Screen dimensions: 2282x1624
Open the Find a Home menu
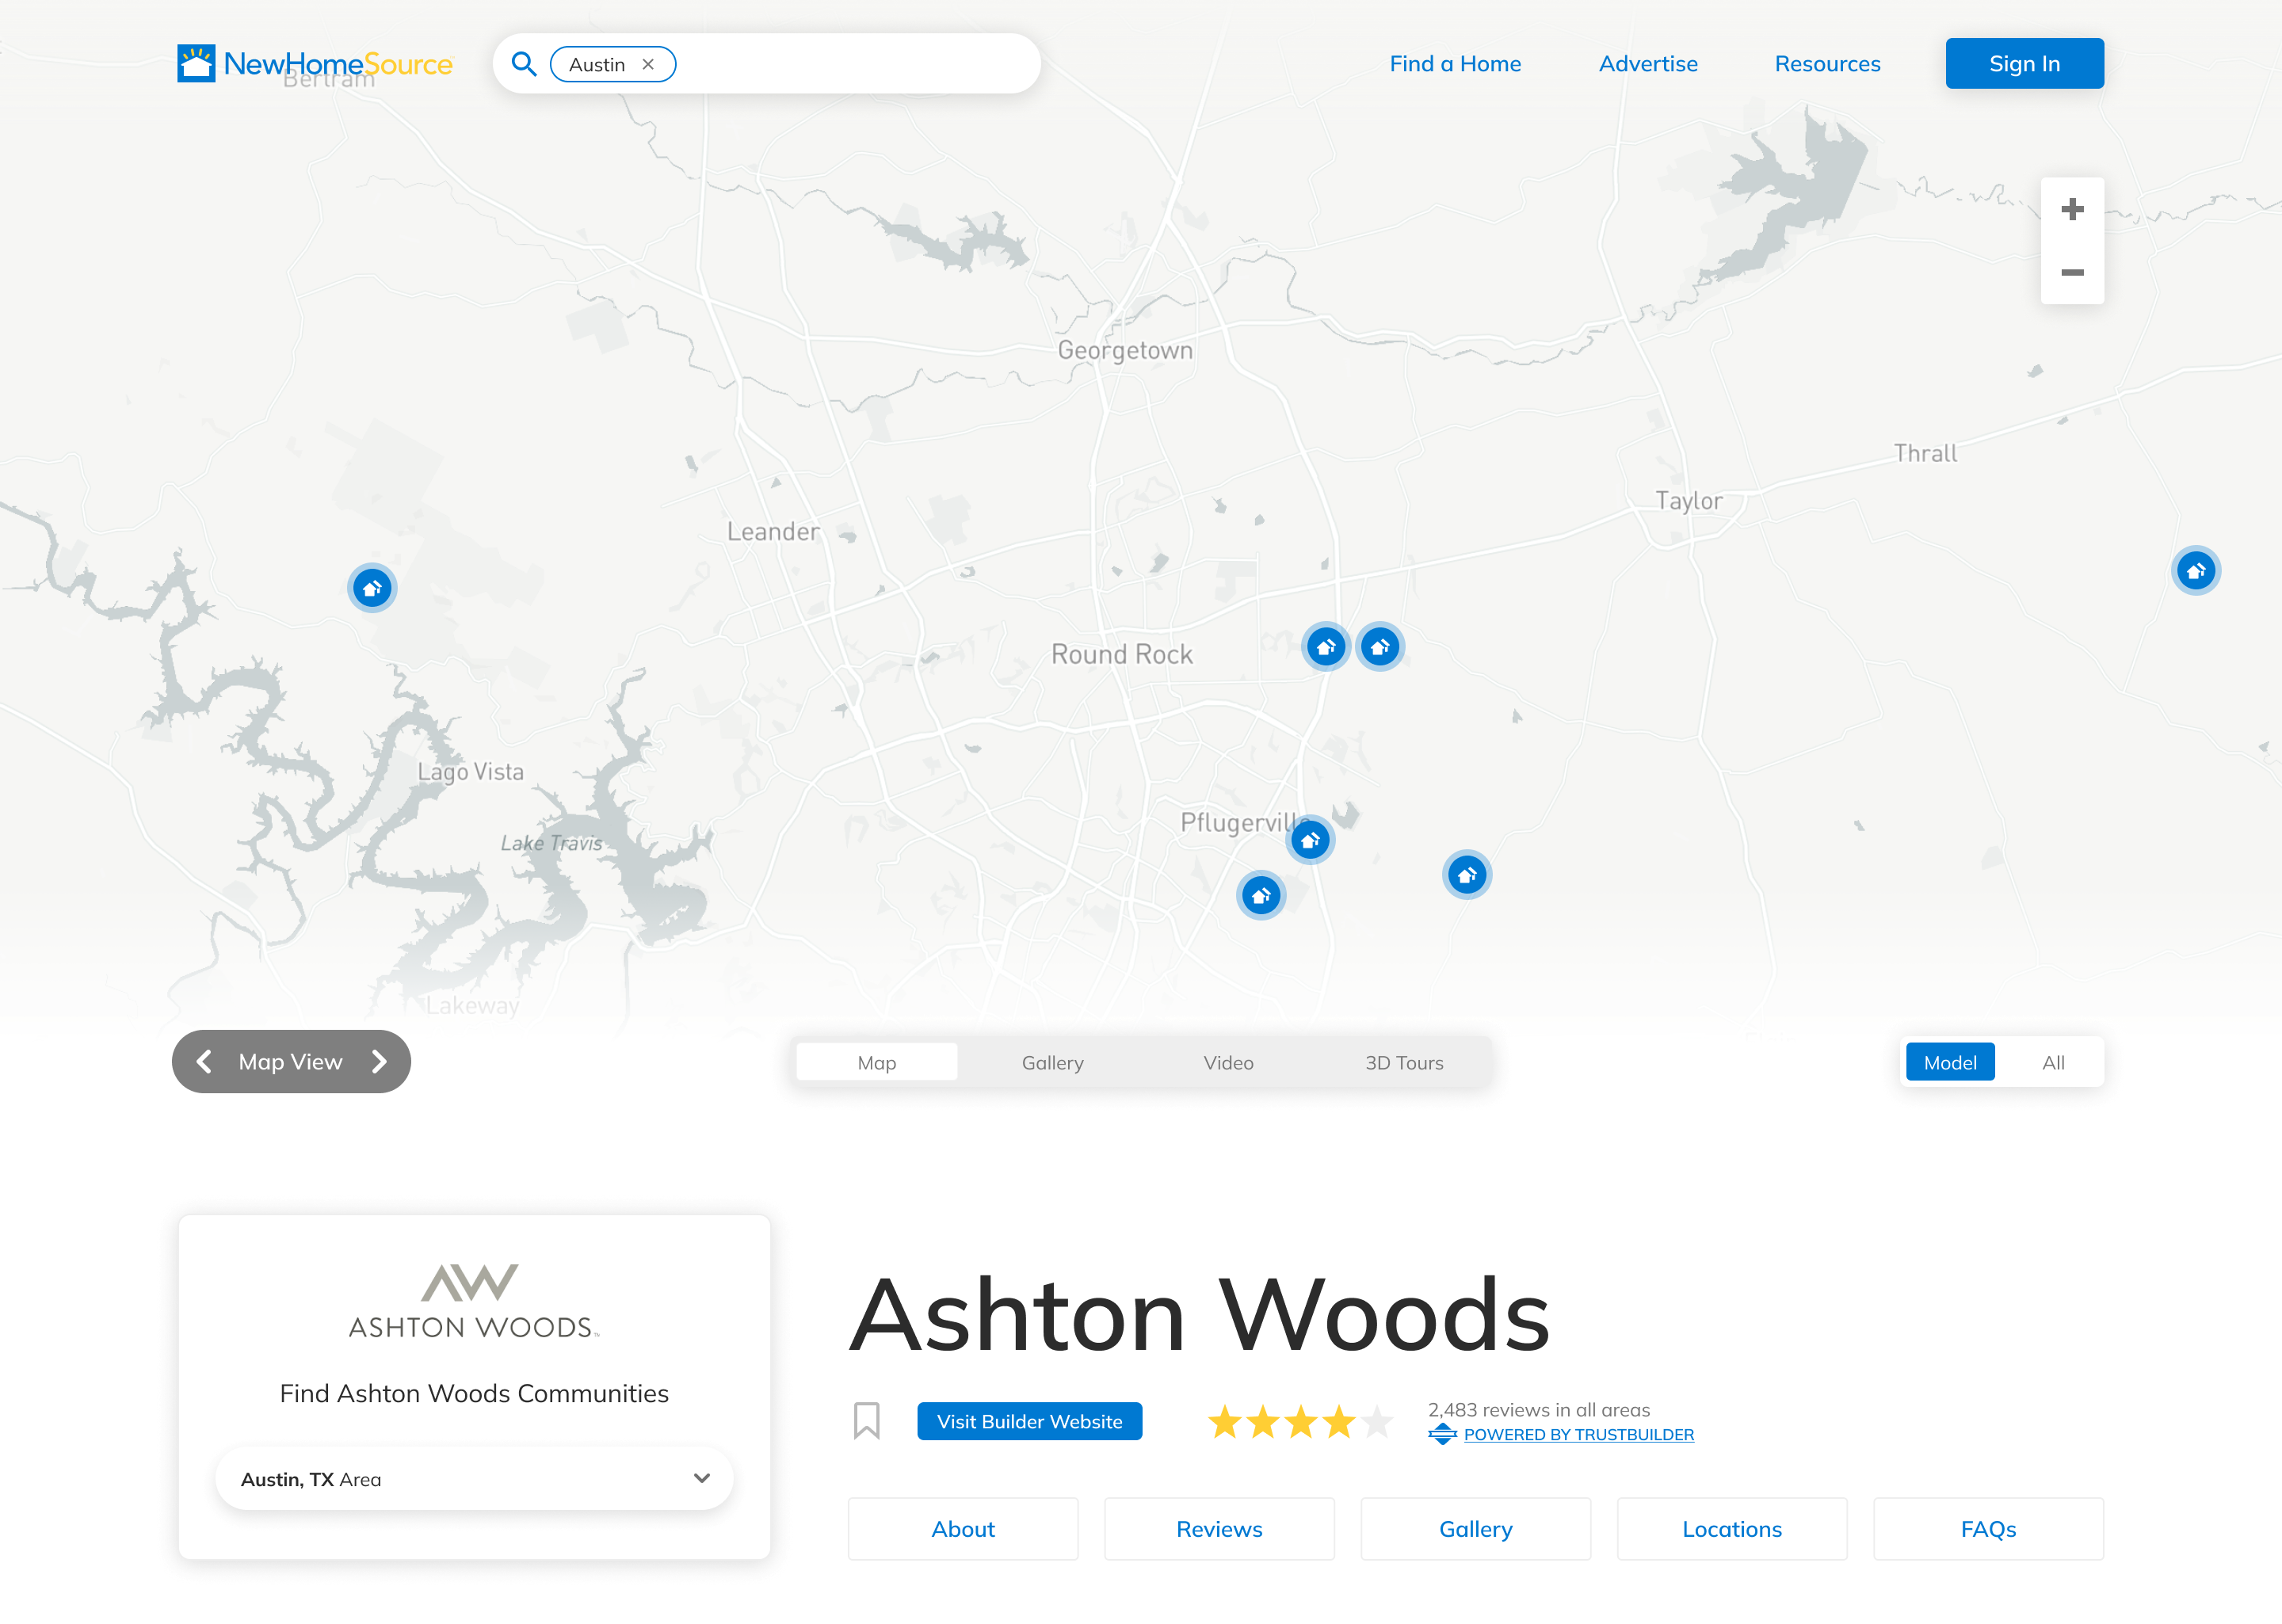tap(1455, 64)
